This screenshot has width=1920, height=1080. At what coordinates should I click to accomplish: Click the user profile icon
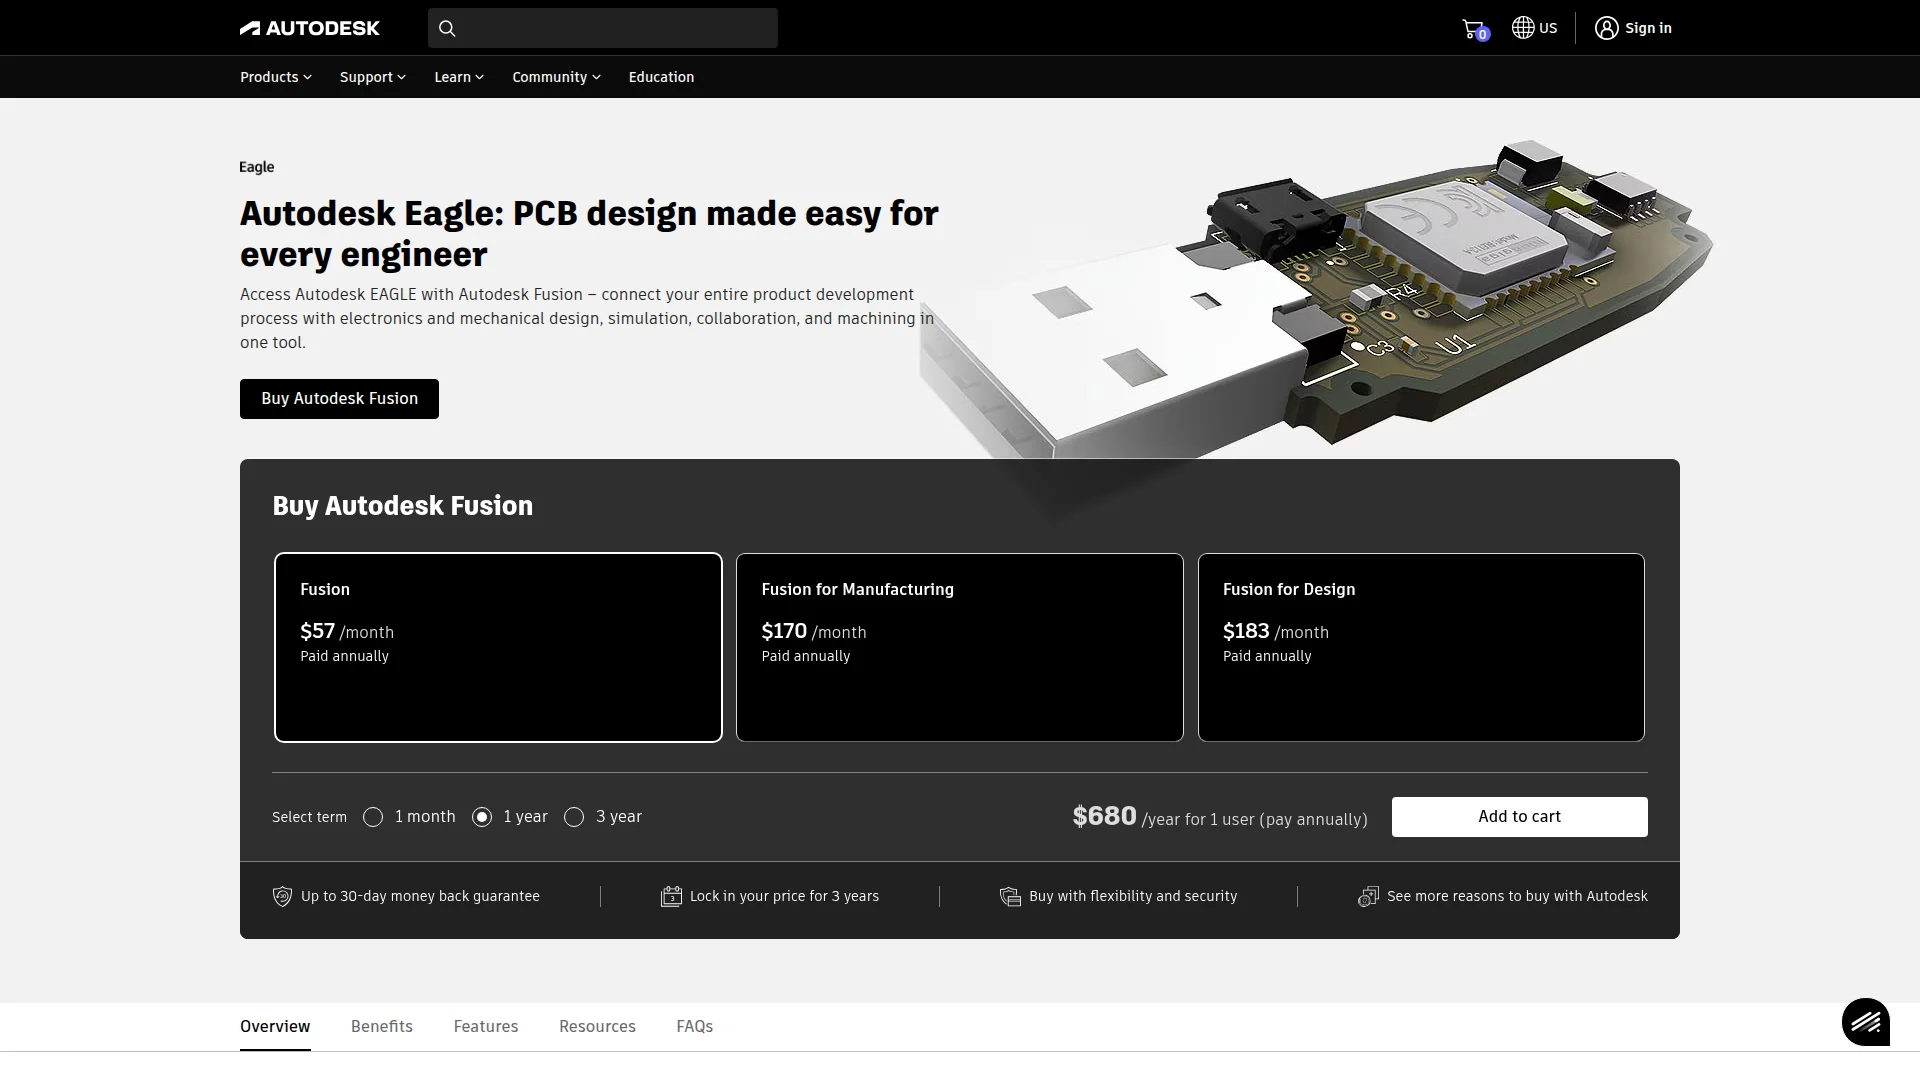click(x=1606, y=28)
